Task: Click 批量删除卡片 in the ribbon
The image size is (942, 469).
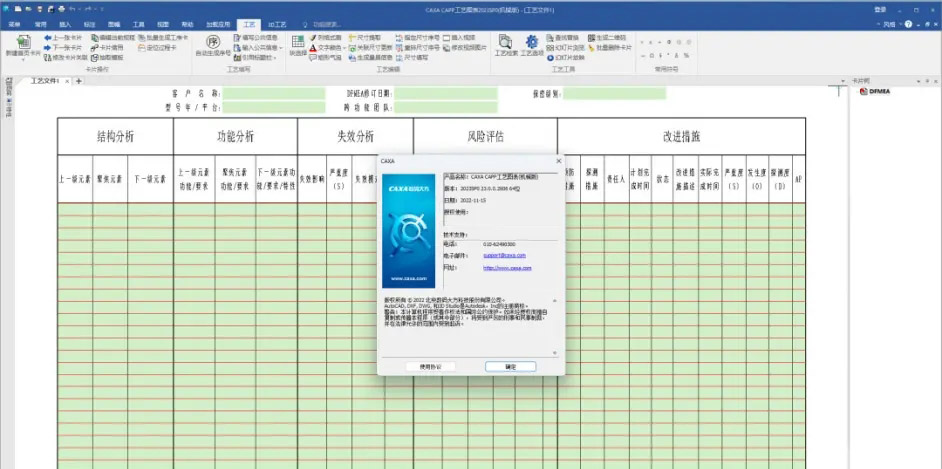Action: (607, 47)
